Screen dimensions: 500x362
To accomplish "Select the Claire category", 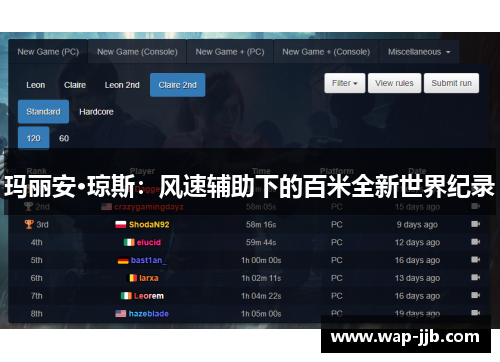I will (75, 85).
